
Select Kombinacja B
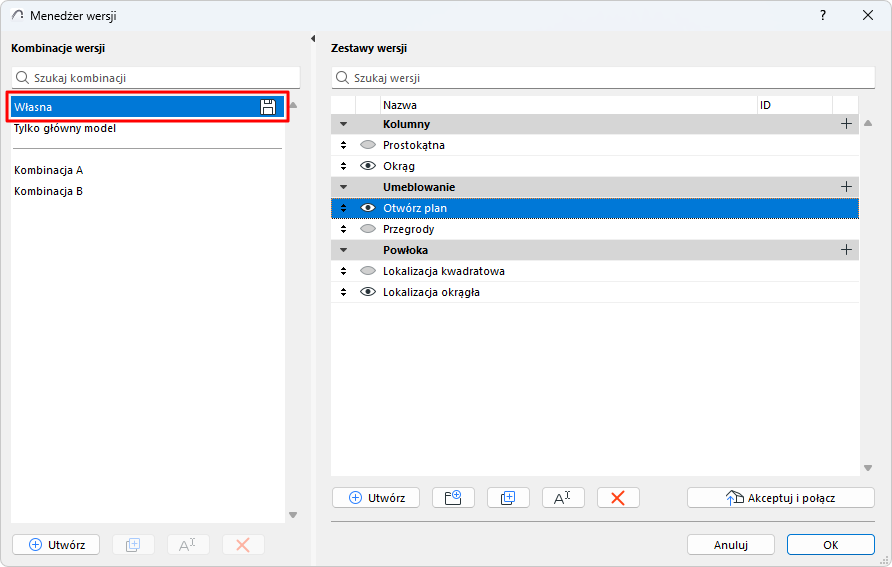pos(48,191)
